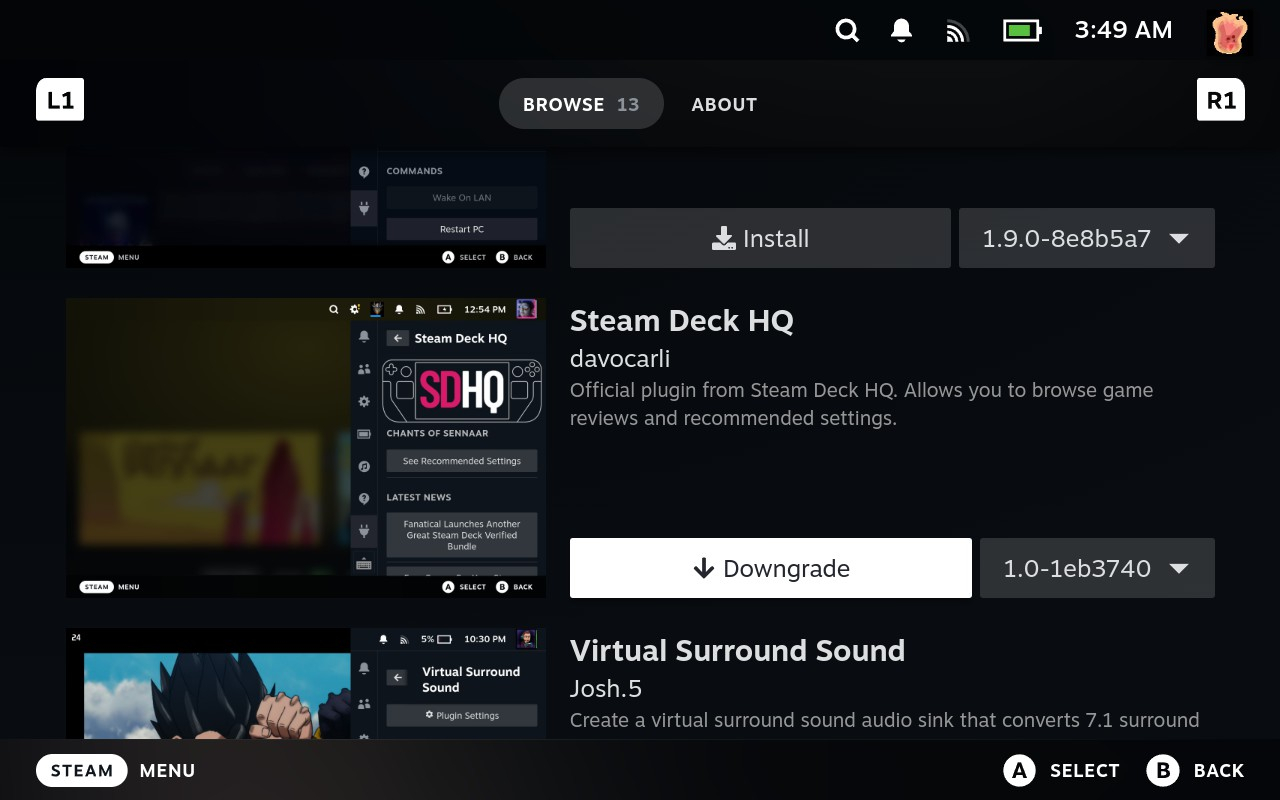Switch to the About tab
This screenshot has width=1280, height=800.
[x=724, y=104]
